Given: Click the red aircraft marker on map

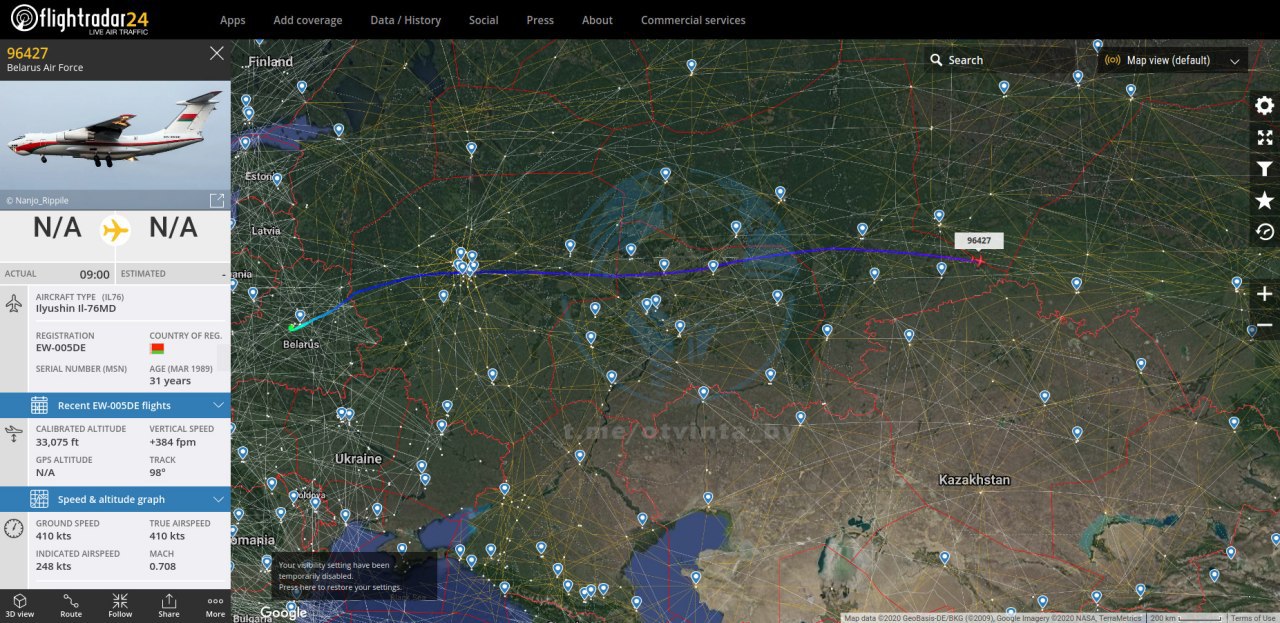Looking at the screenshot, I should coord(979,260).
